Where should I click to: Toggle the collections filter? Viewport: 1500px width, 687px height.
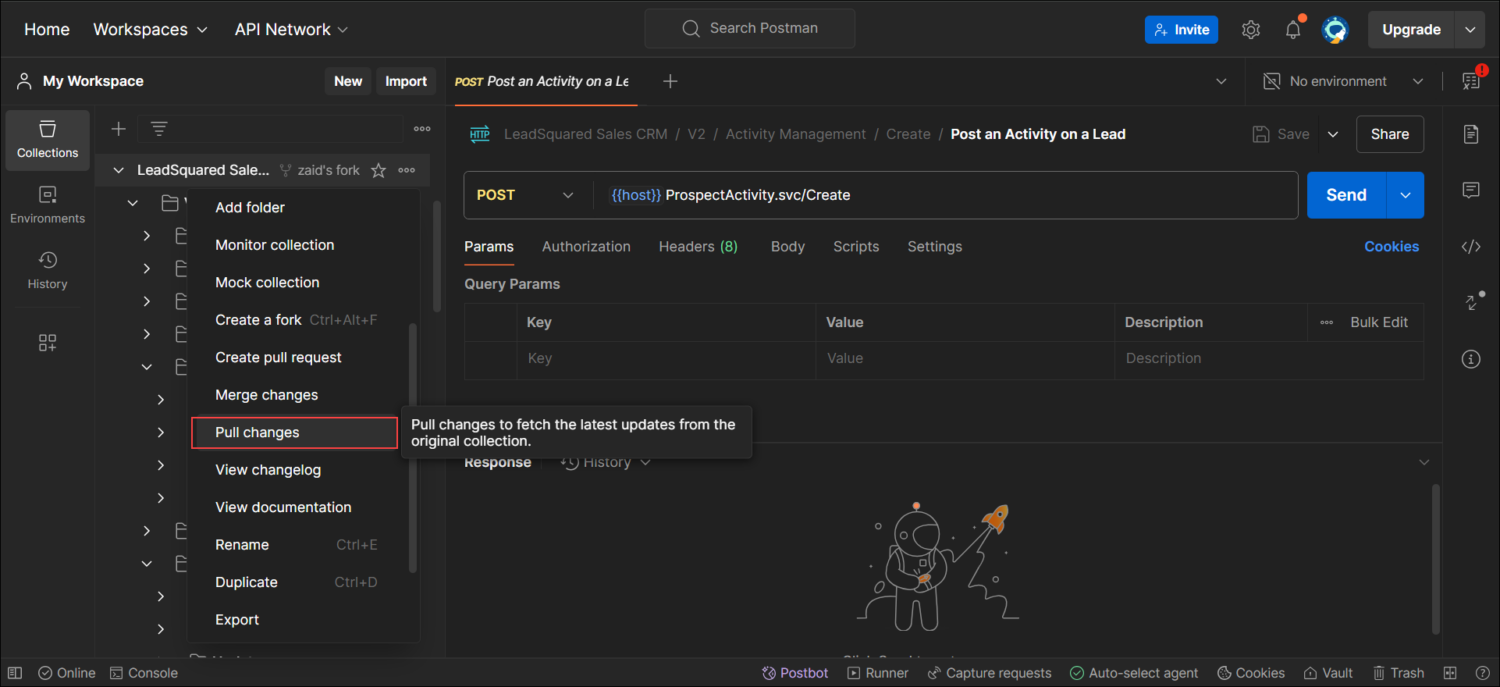pyautogui.click(x=157, y=128)
